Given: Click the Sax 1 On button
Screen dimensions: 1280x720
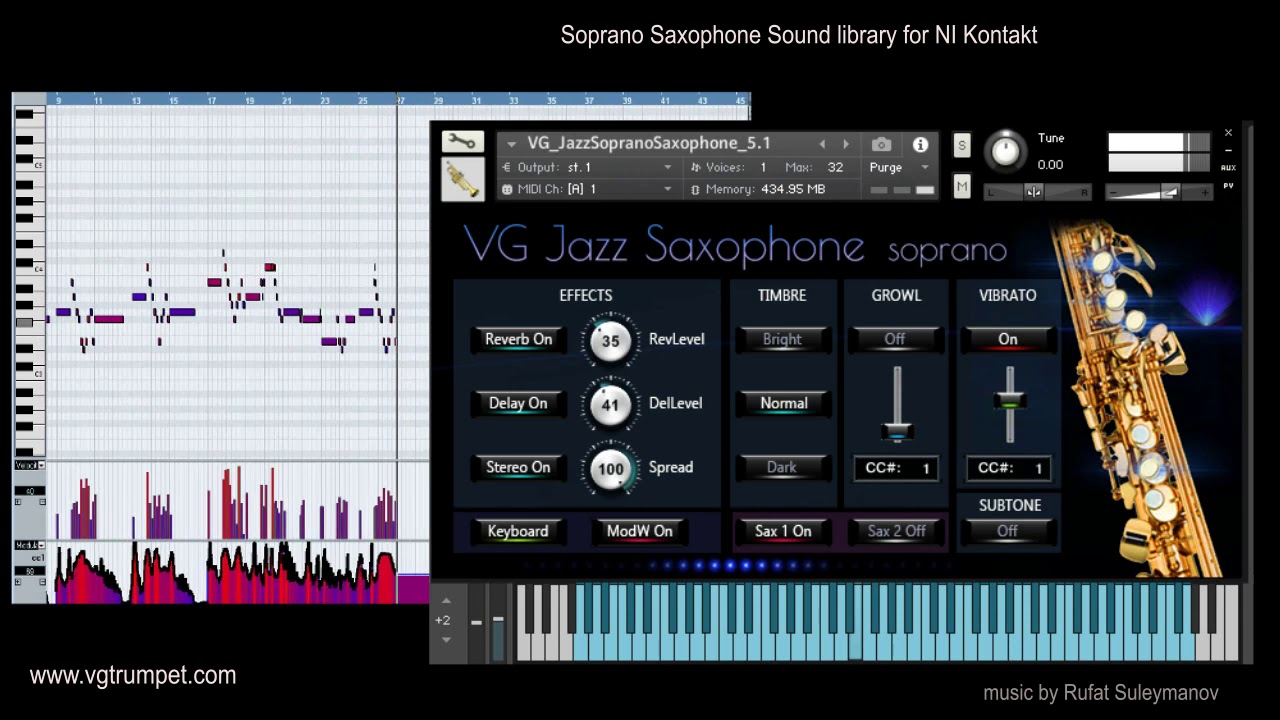Looking at the screenshot, I should coord(783,532).
